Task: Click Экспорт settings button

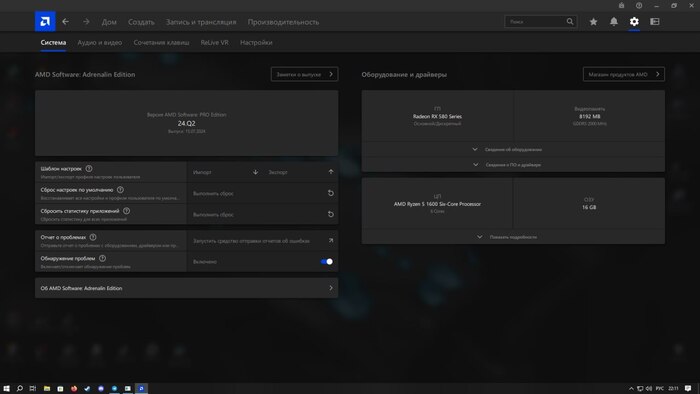Action: point(300,172)
